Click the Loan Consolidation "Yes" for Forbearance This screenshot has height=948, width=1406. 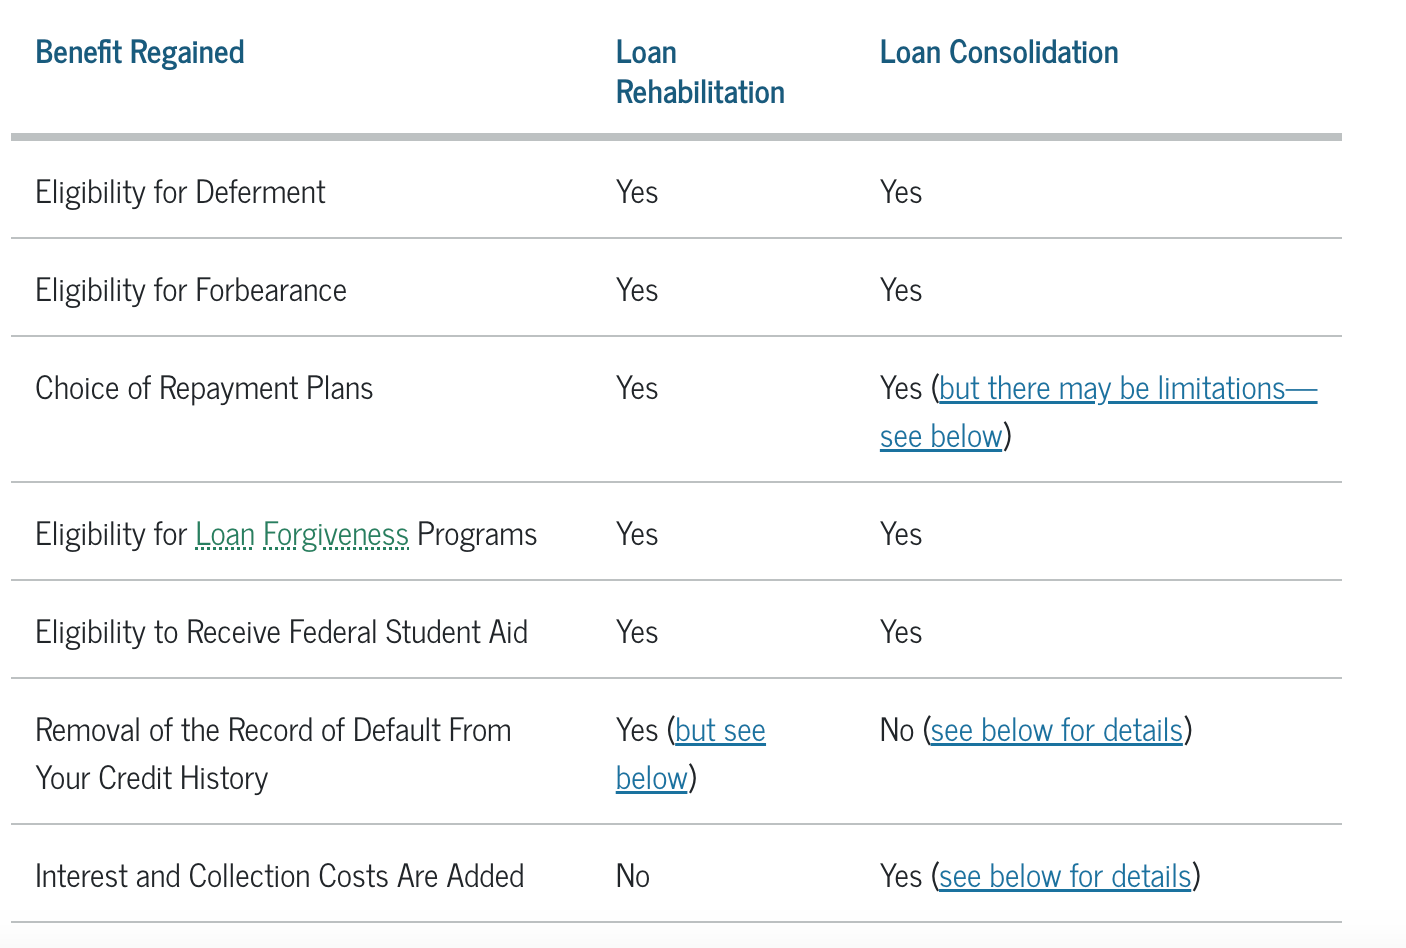(x=901, y=291)
